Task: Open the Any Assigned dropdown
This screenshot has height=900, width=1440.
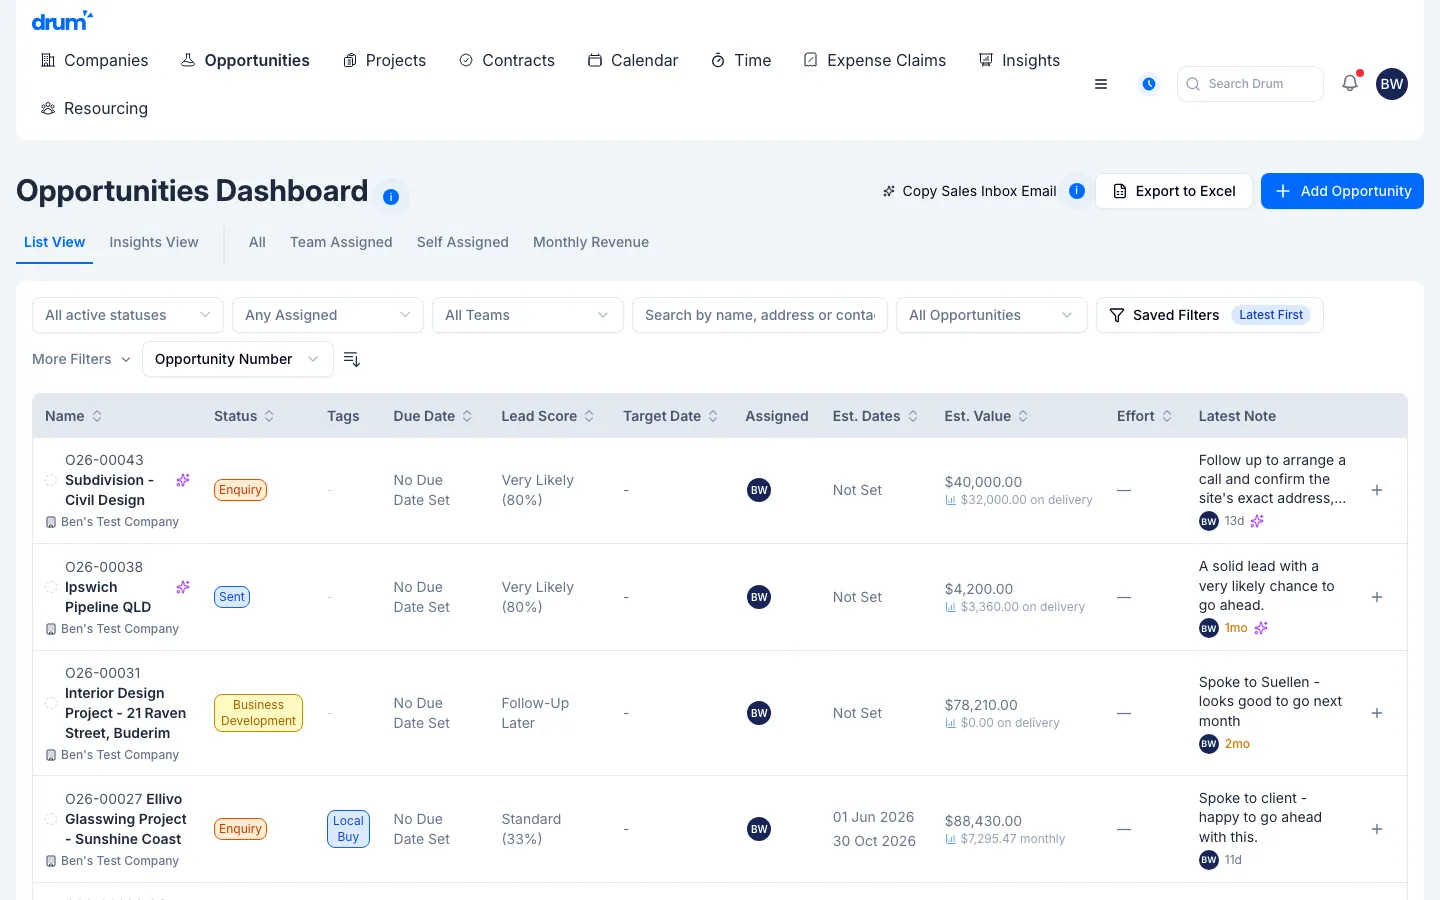Action: coord(328,315)
